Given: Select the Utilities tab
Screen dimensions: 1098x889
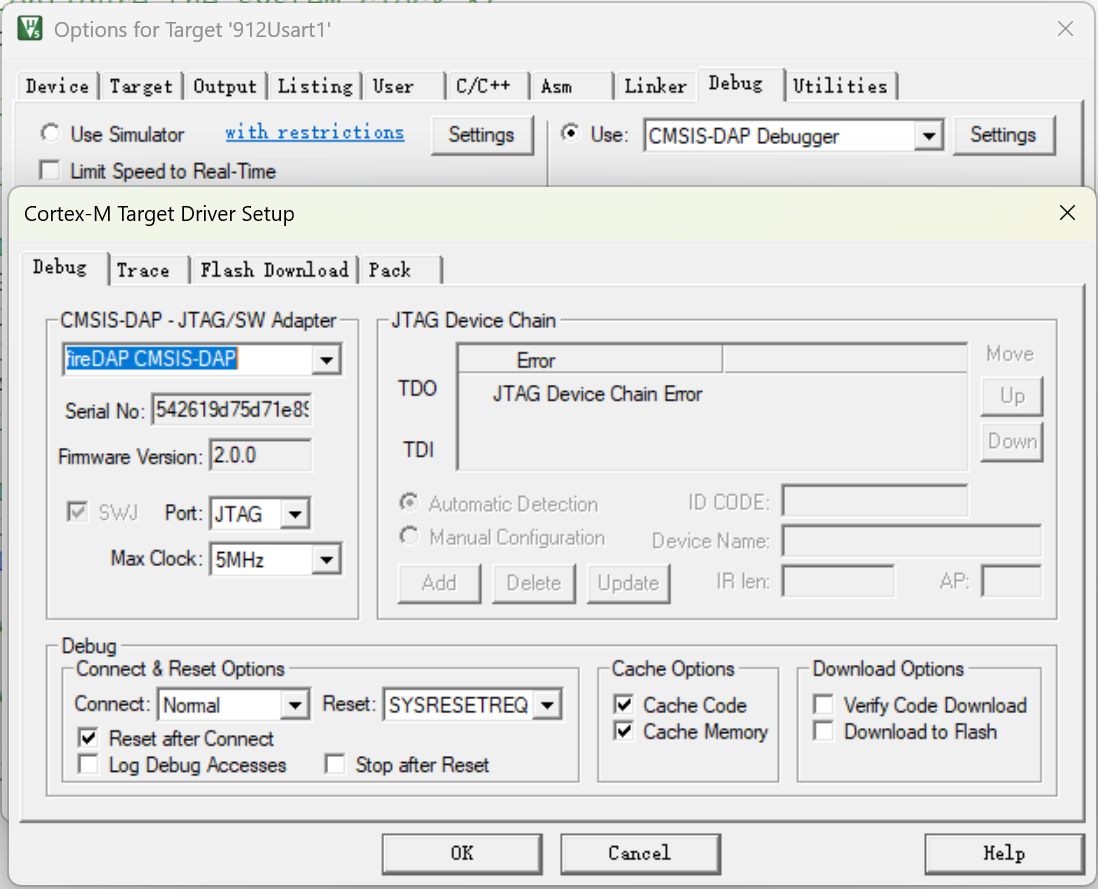Looking at the screenshot, I should tap(840, 86).
